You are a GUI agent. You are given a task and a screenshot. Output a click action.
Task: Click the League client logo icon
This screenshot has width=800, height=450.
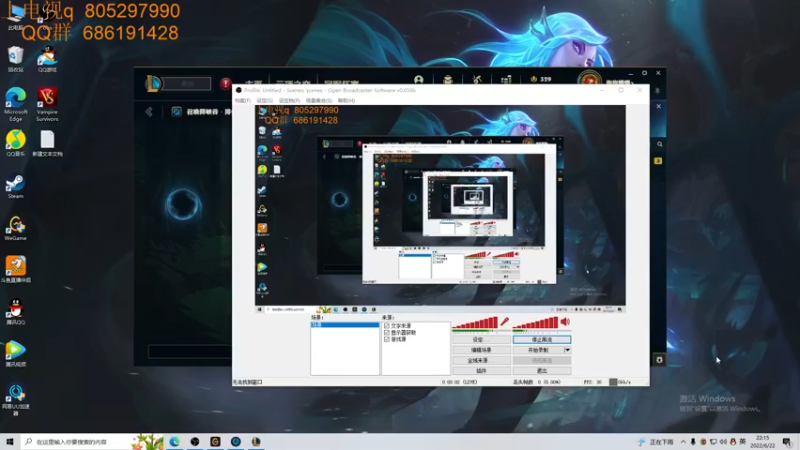153,83
